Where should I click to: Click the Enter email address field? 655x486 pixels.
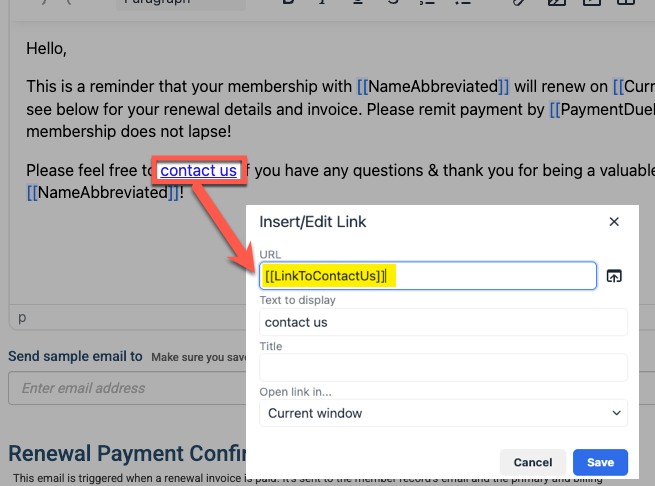tap(127, 388)
